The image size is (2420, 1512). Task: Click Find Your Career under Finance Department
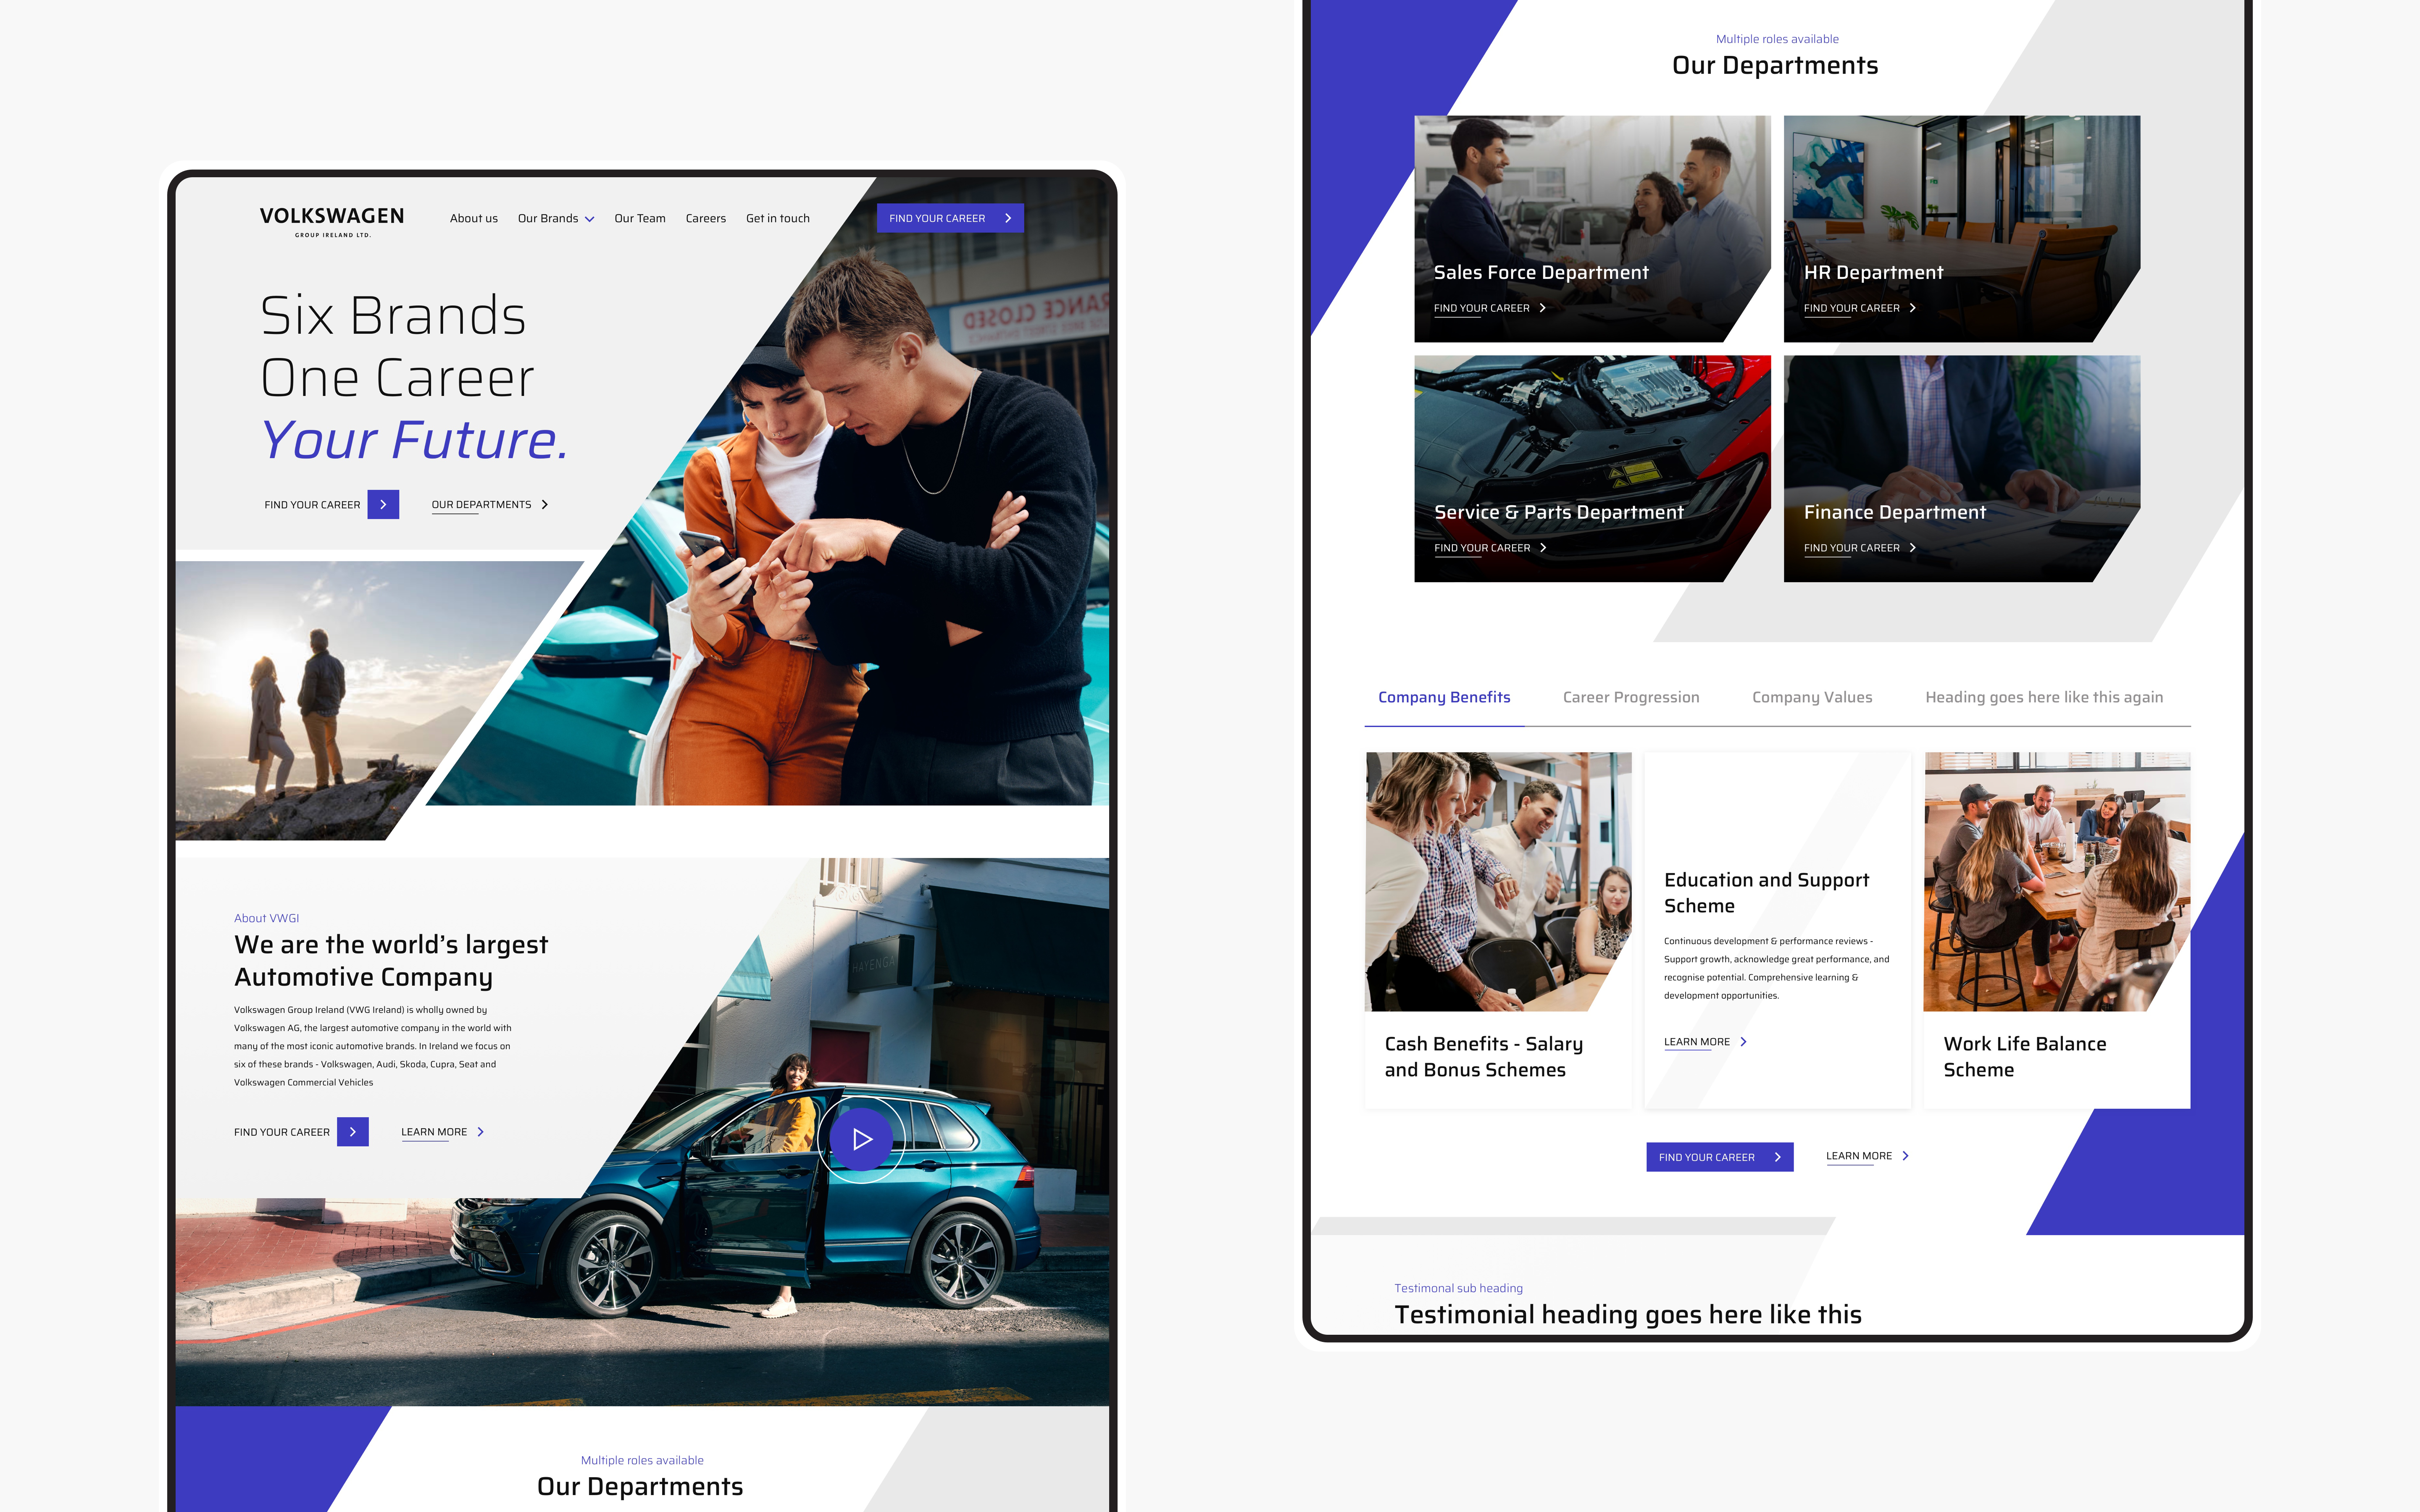tap(1851, 548)
